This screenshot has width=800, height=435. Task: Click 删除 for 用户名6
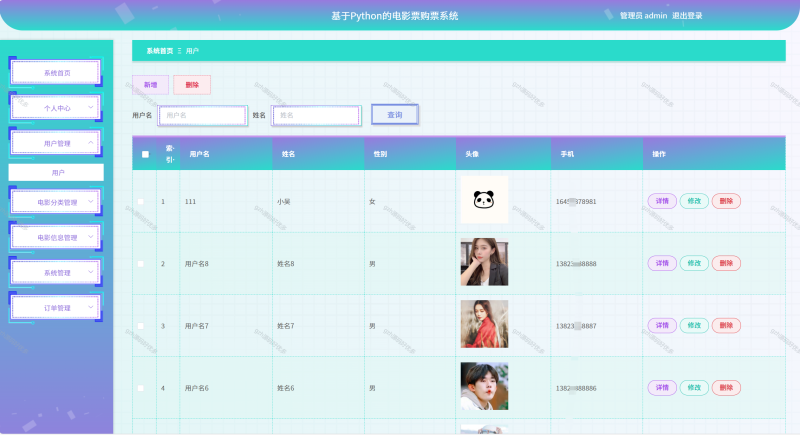(x=726, y=388)
